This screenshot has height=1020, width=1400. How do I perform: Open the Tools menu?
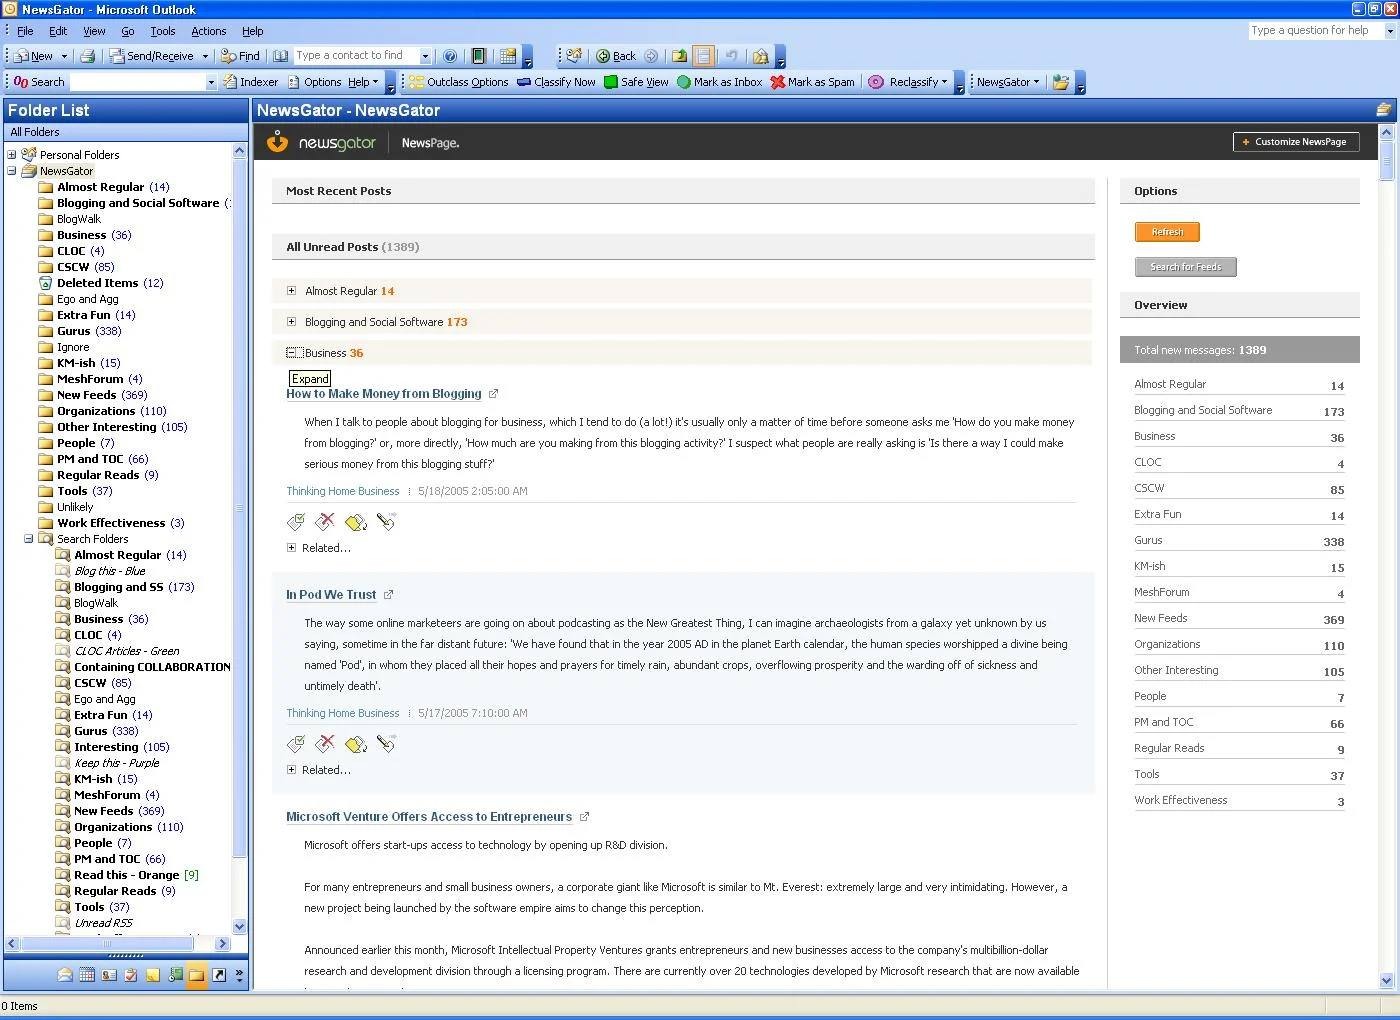tap(163, 31)
